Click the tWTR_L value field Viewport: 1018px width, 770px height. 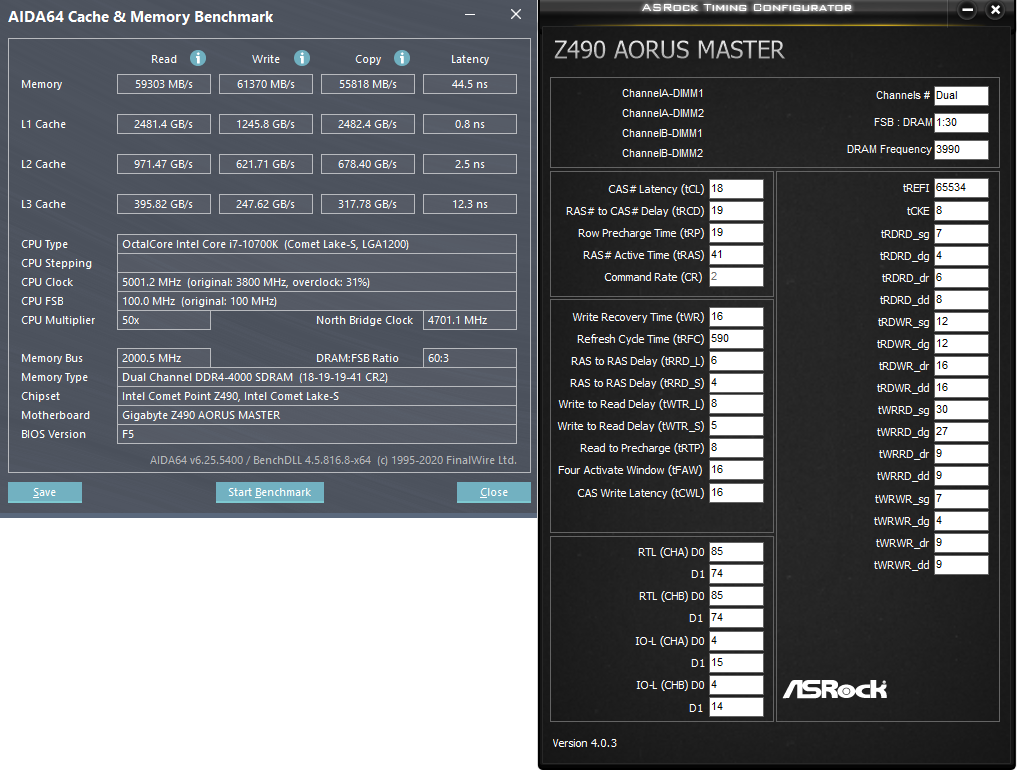coord(736,404)
